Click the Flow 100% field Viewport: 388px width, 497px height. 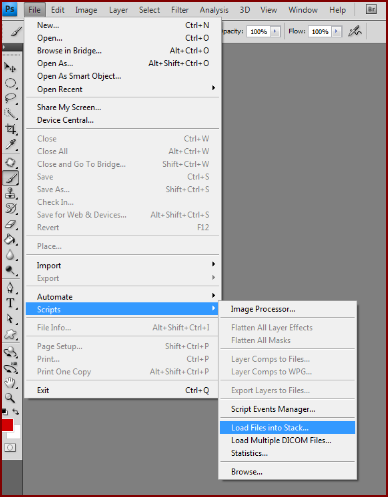pos(320,31)
